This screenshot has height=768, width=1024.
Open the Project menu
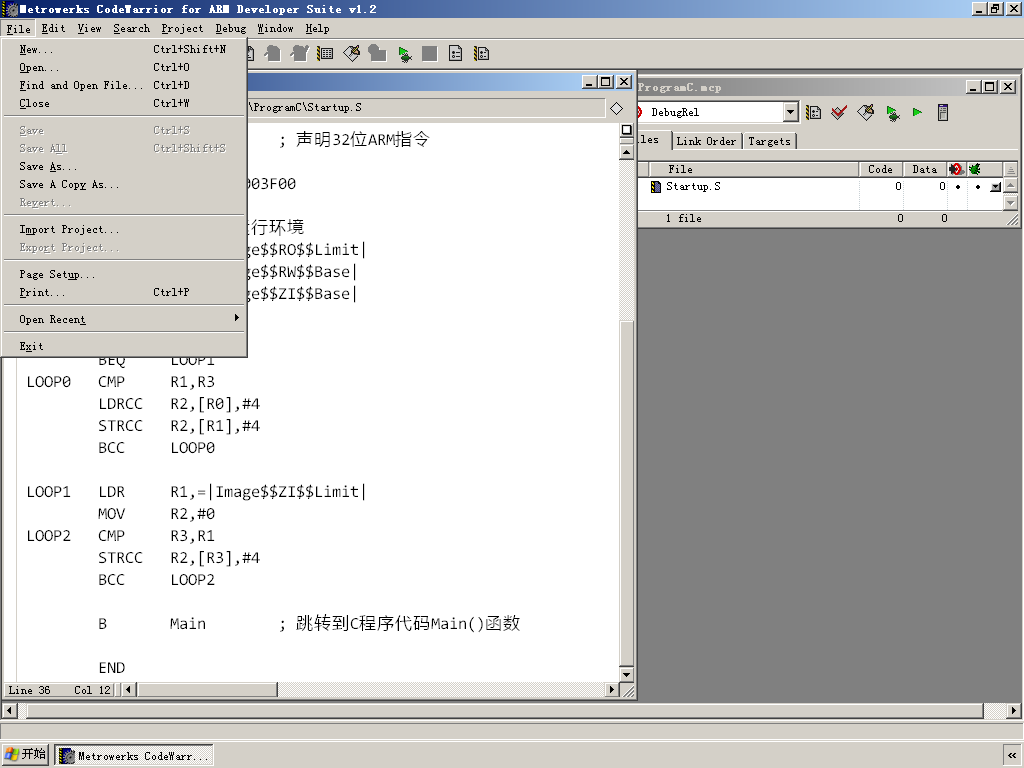182,29
